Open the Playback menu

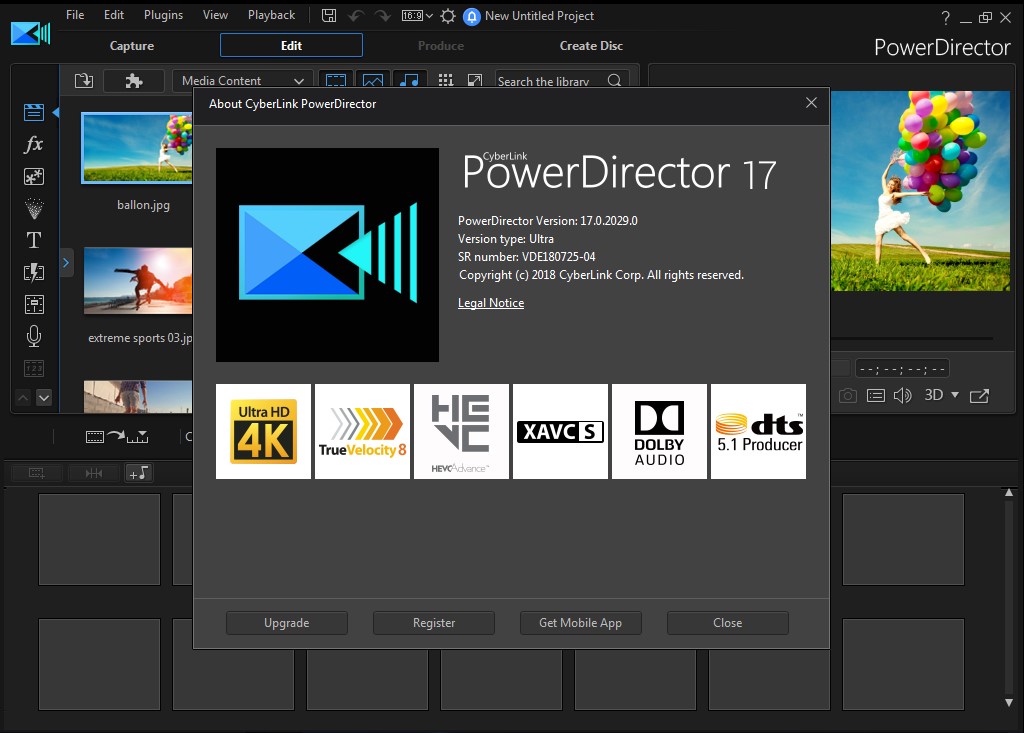point(271,15)
